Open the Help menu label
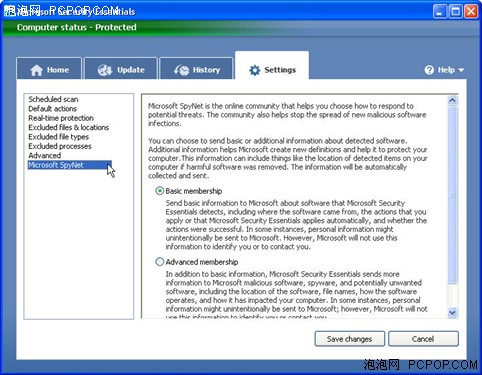482x375 pixels. point(446,70)
